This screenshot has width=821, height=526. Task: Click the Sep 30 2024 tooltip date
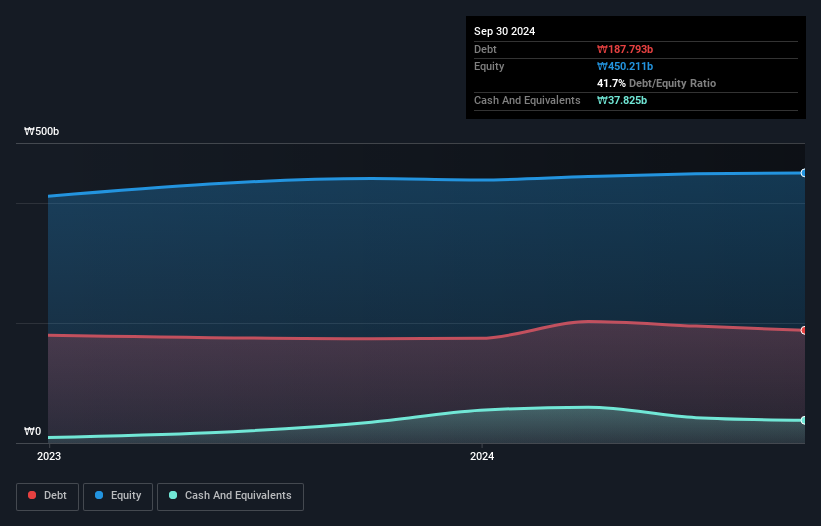(504, 31)
